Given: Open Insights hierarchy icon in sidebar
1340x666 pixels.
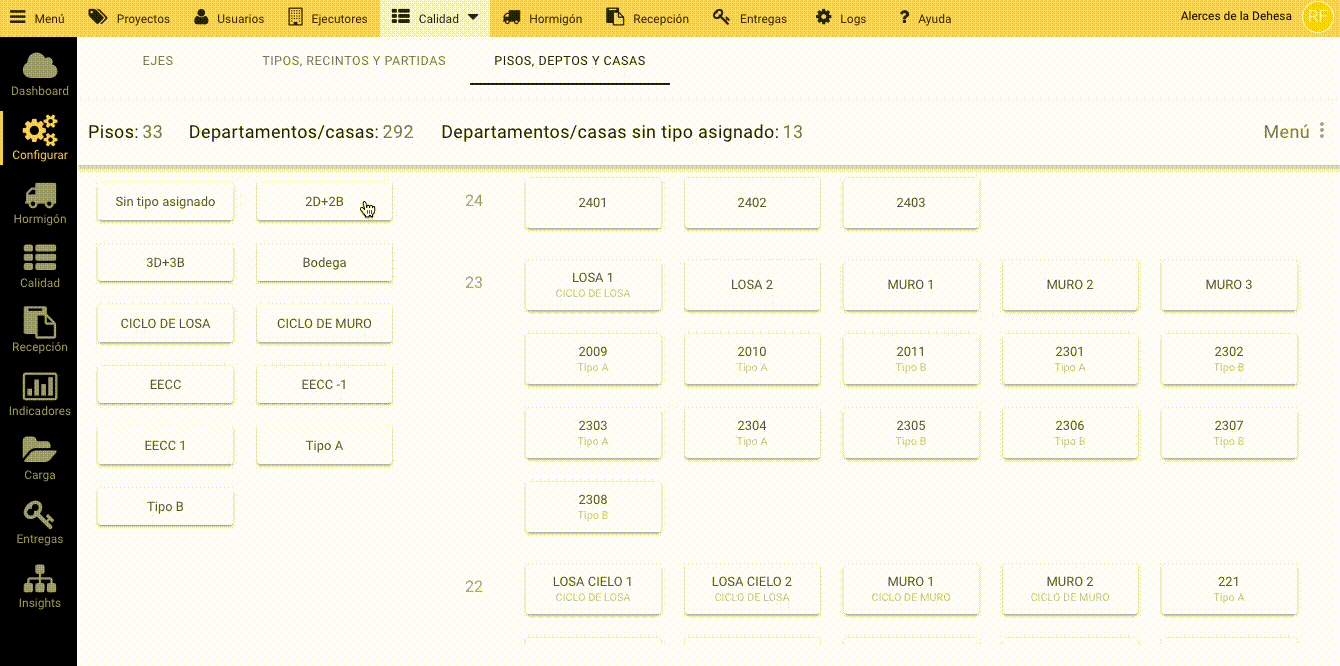Looking at the screenshot, I should point(39,580).
